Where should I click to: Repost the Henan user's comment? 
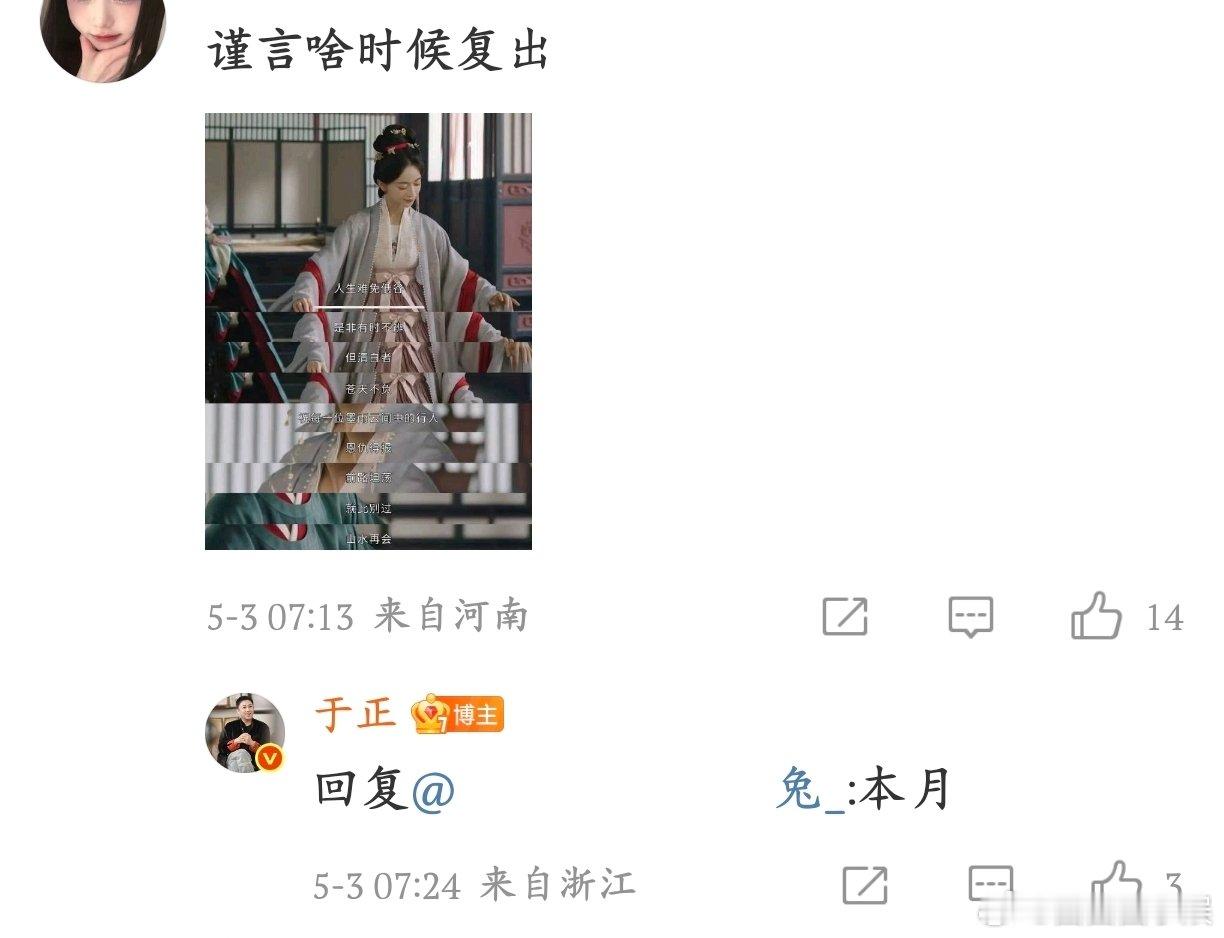coord(844,616)
